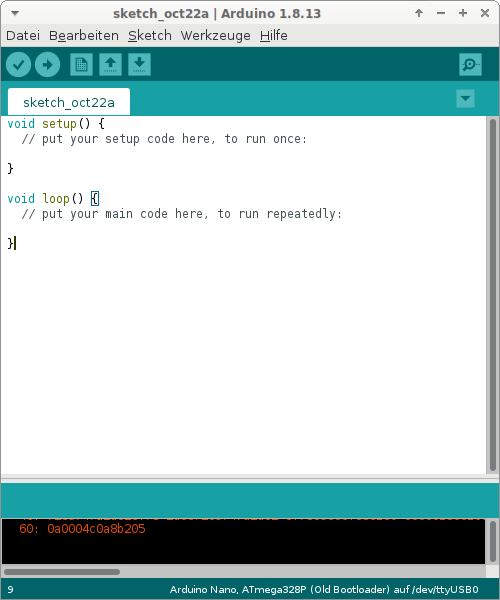Click the closing brace of setup()
Screen dimensions: 500x600
point(10,168)
